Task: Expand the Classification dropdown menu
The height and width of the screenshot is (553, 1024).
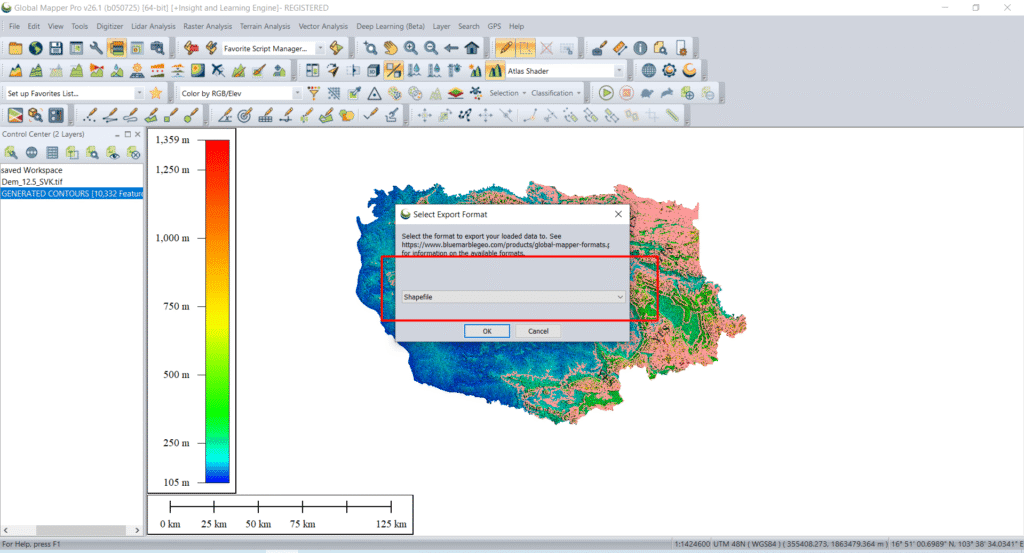Action: coord(556,93)
